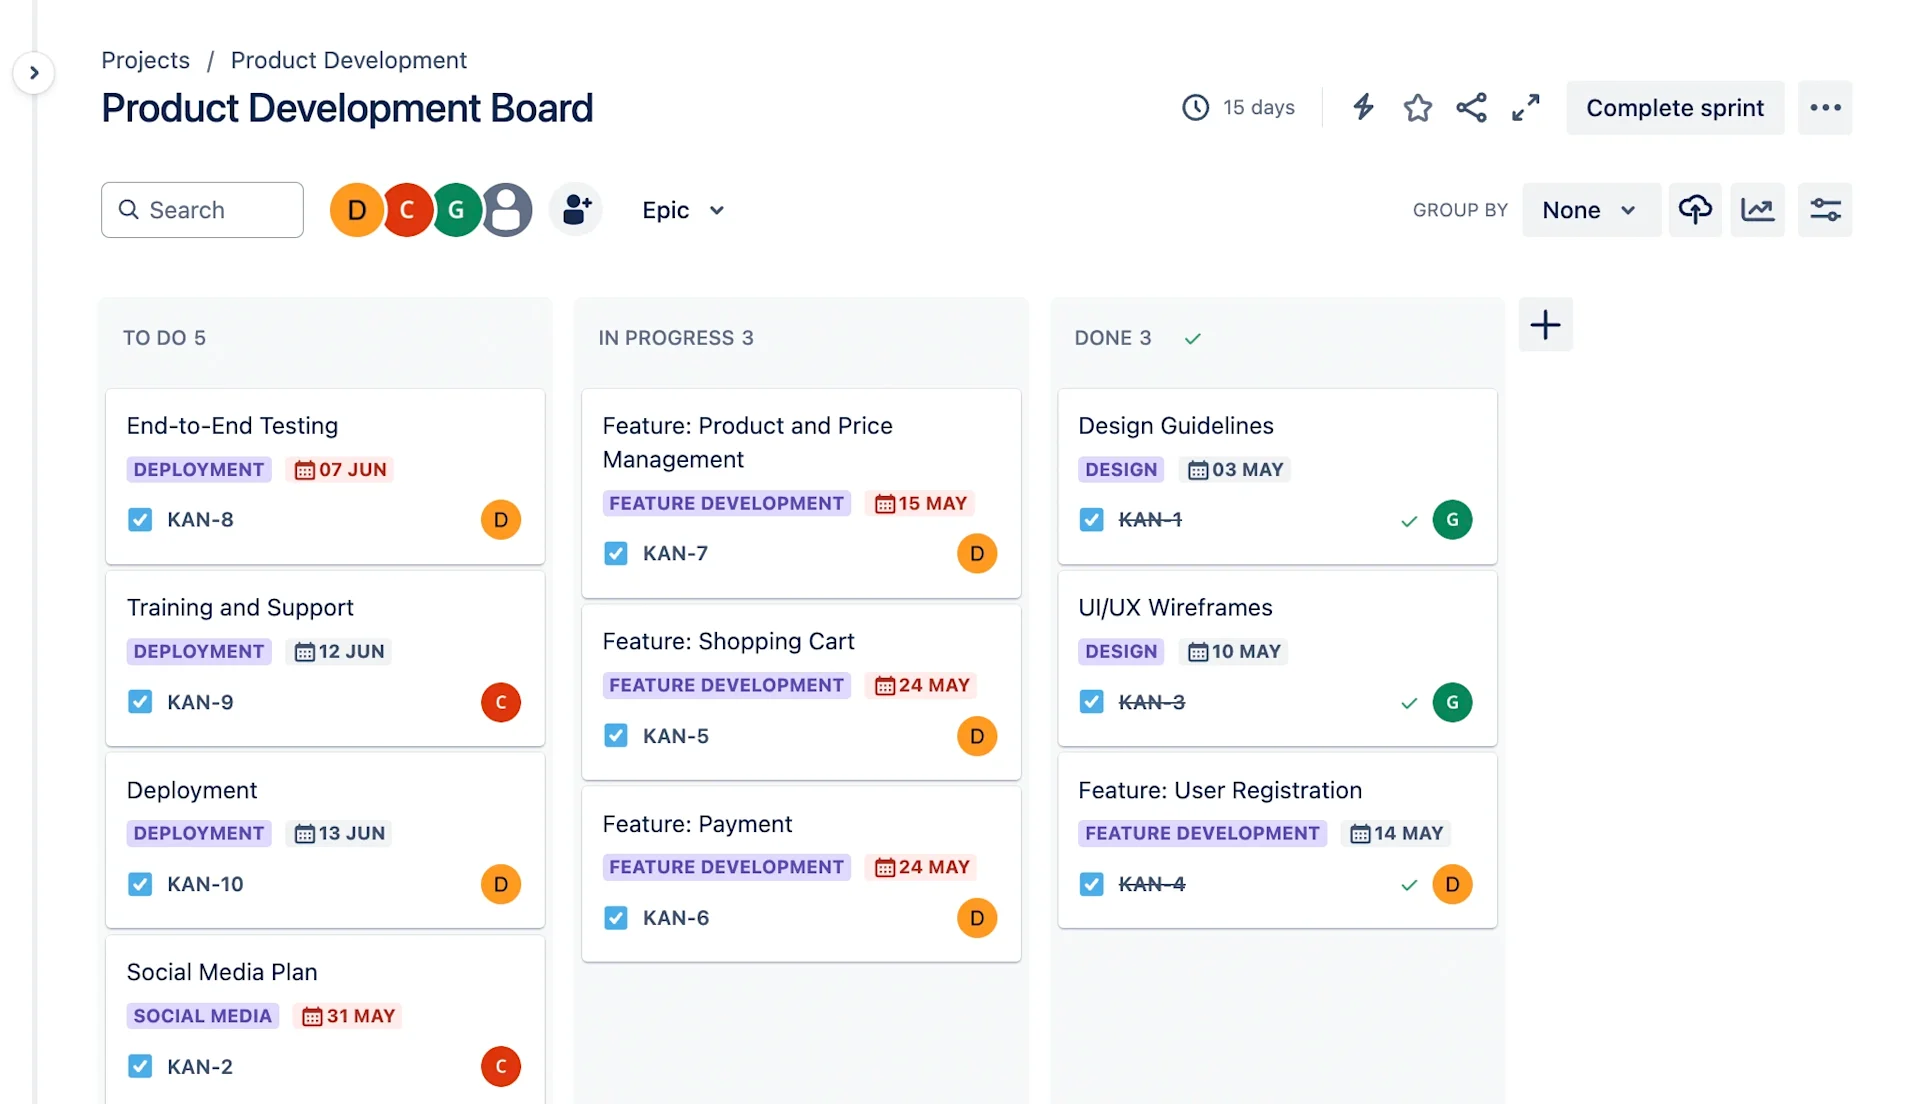Screen dimensions: 1920x1104
Task: Open the Deployment card title
Action: point(192,790)
